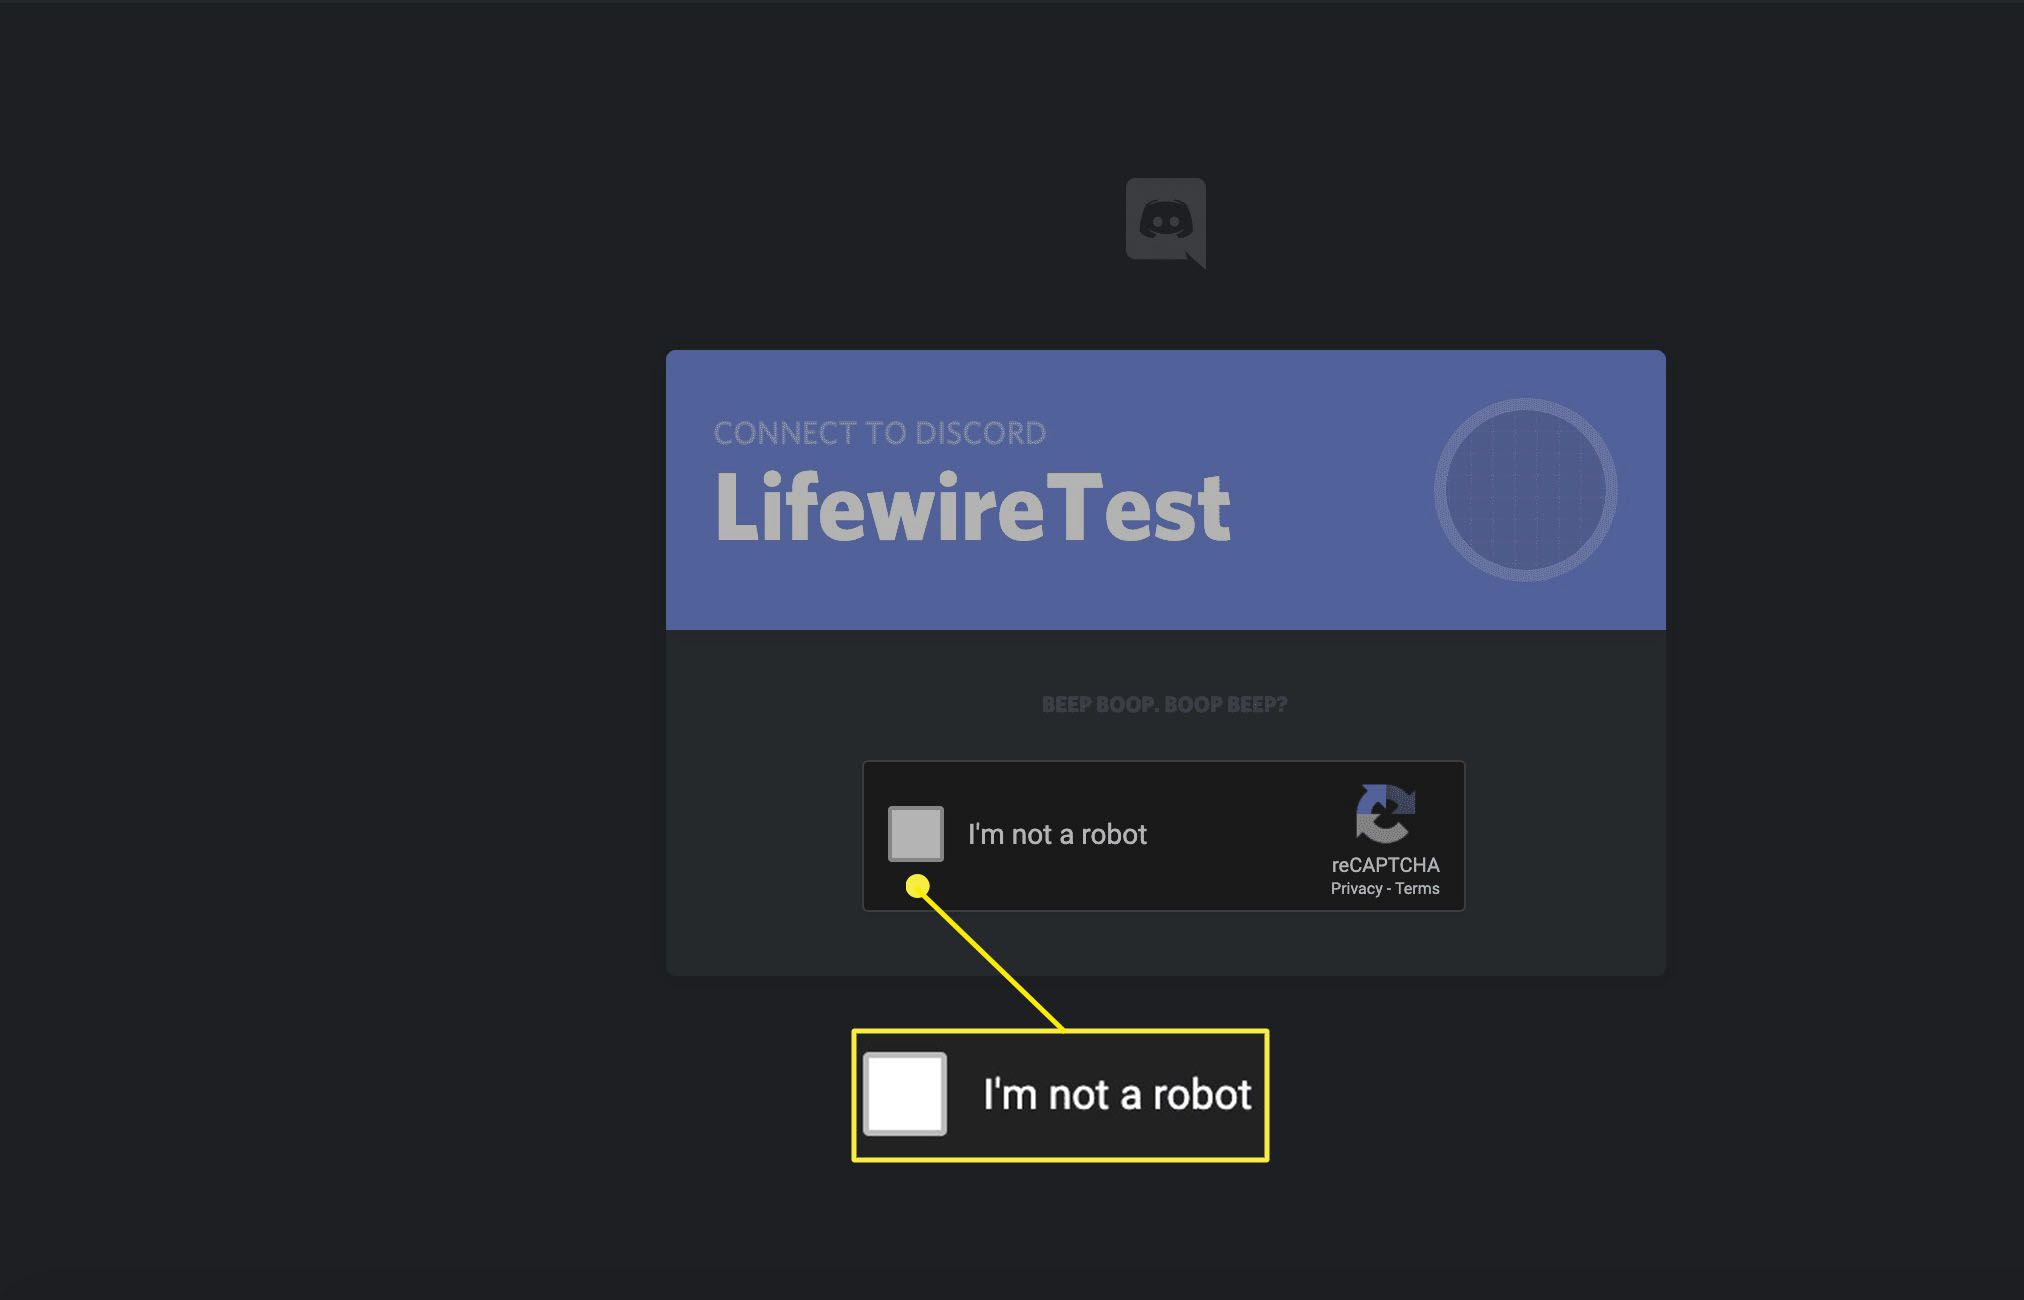Open the reCAPTCHA Privacy link
Image resolution: width=2024 pixels, height=1300 pixels.
[x=1355, y=889]
